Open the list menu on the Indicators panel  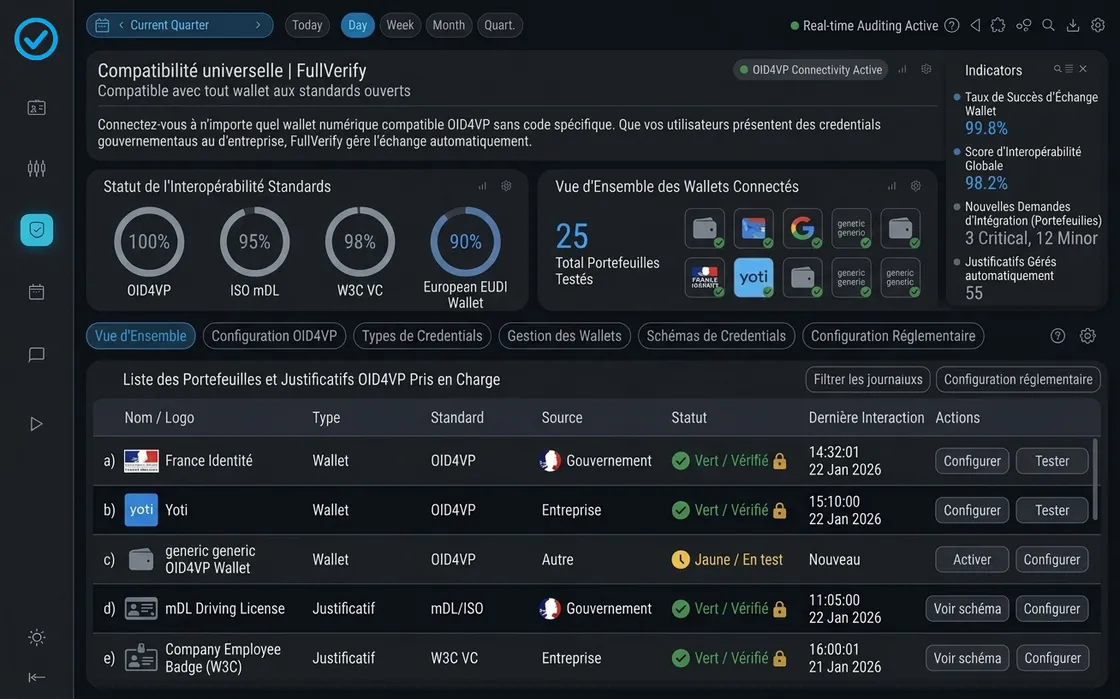[1068, 67]
